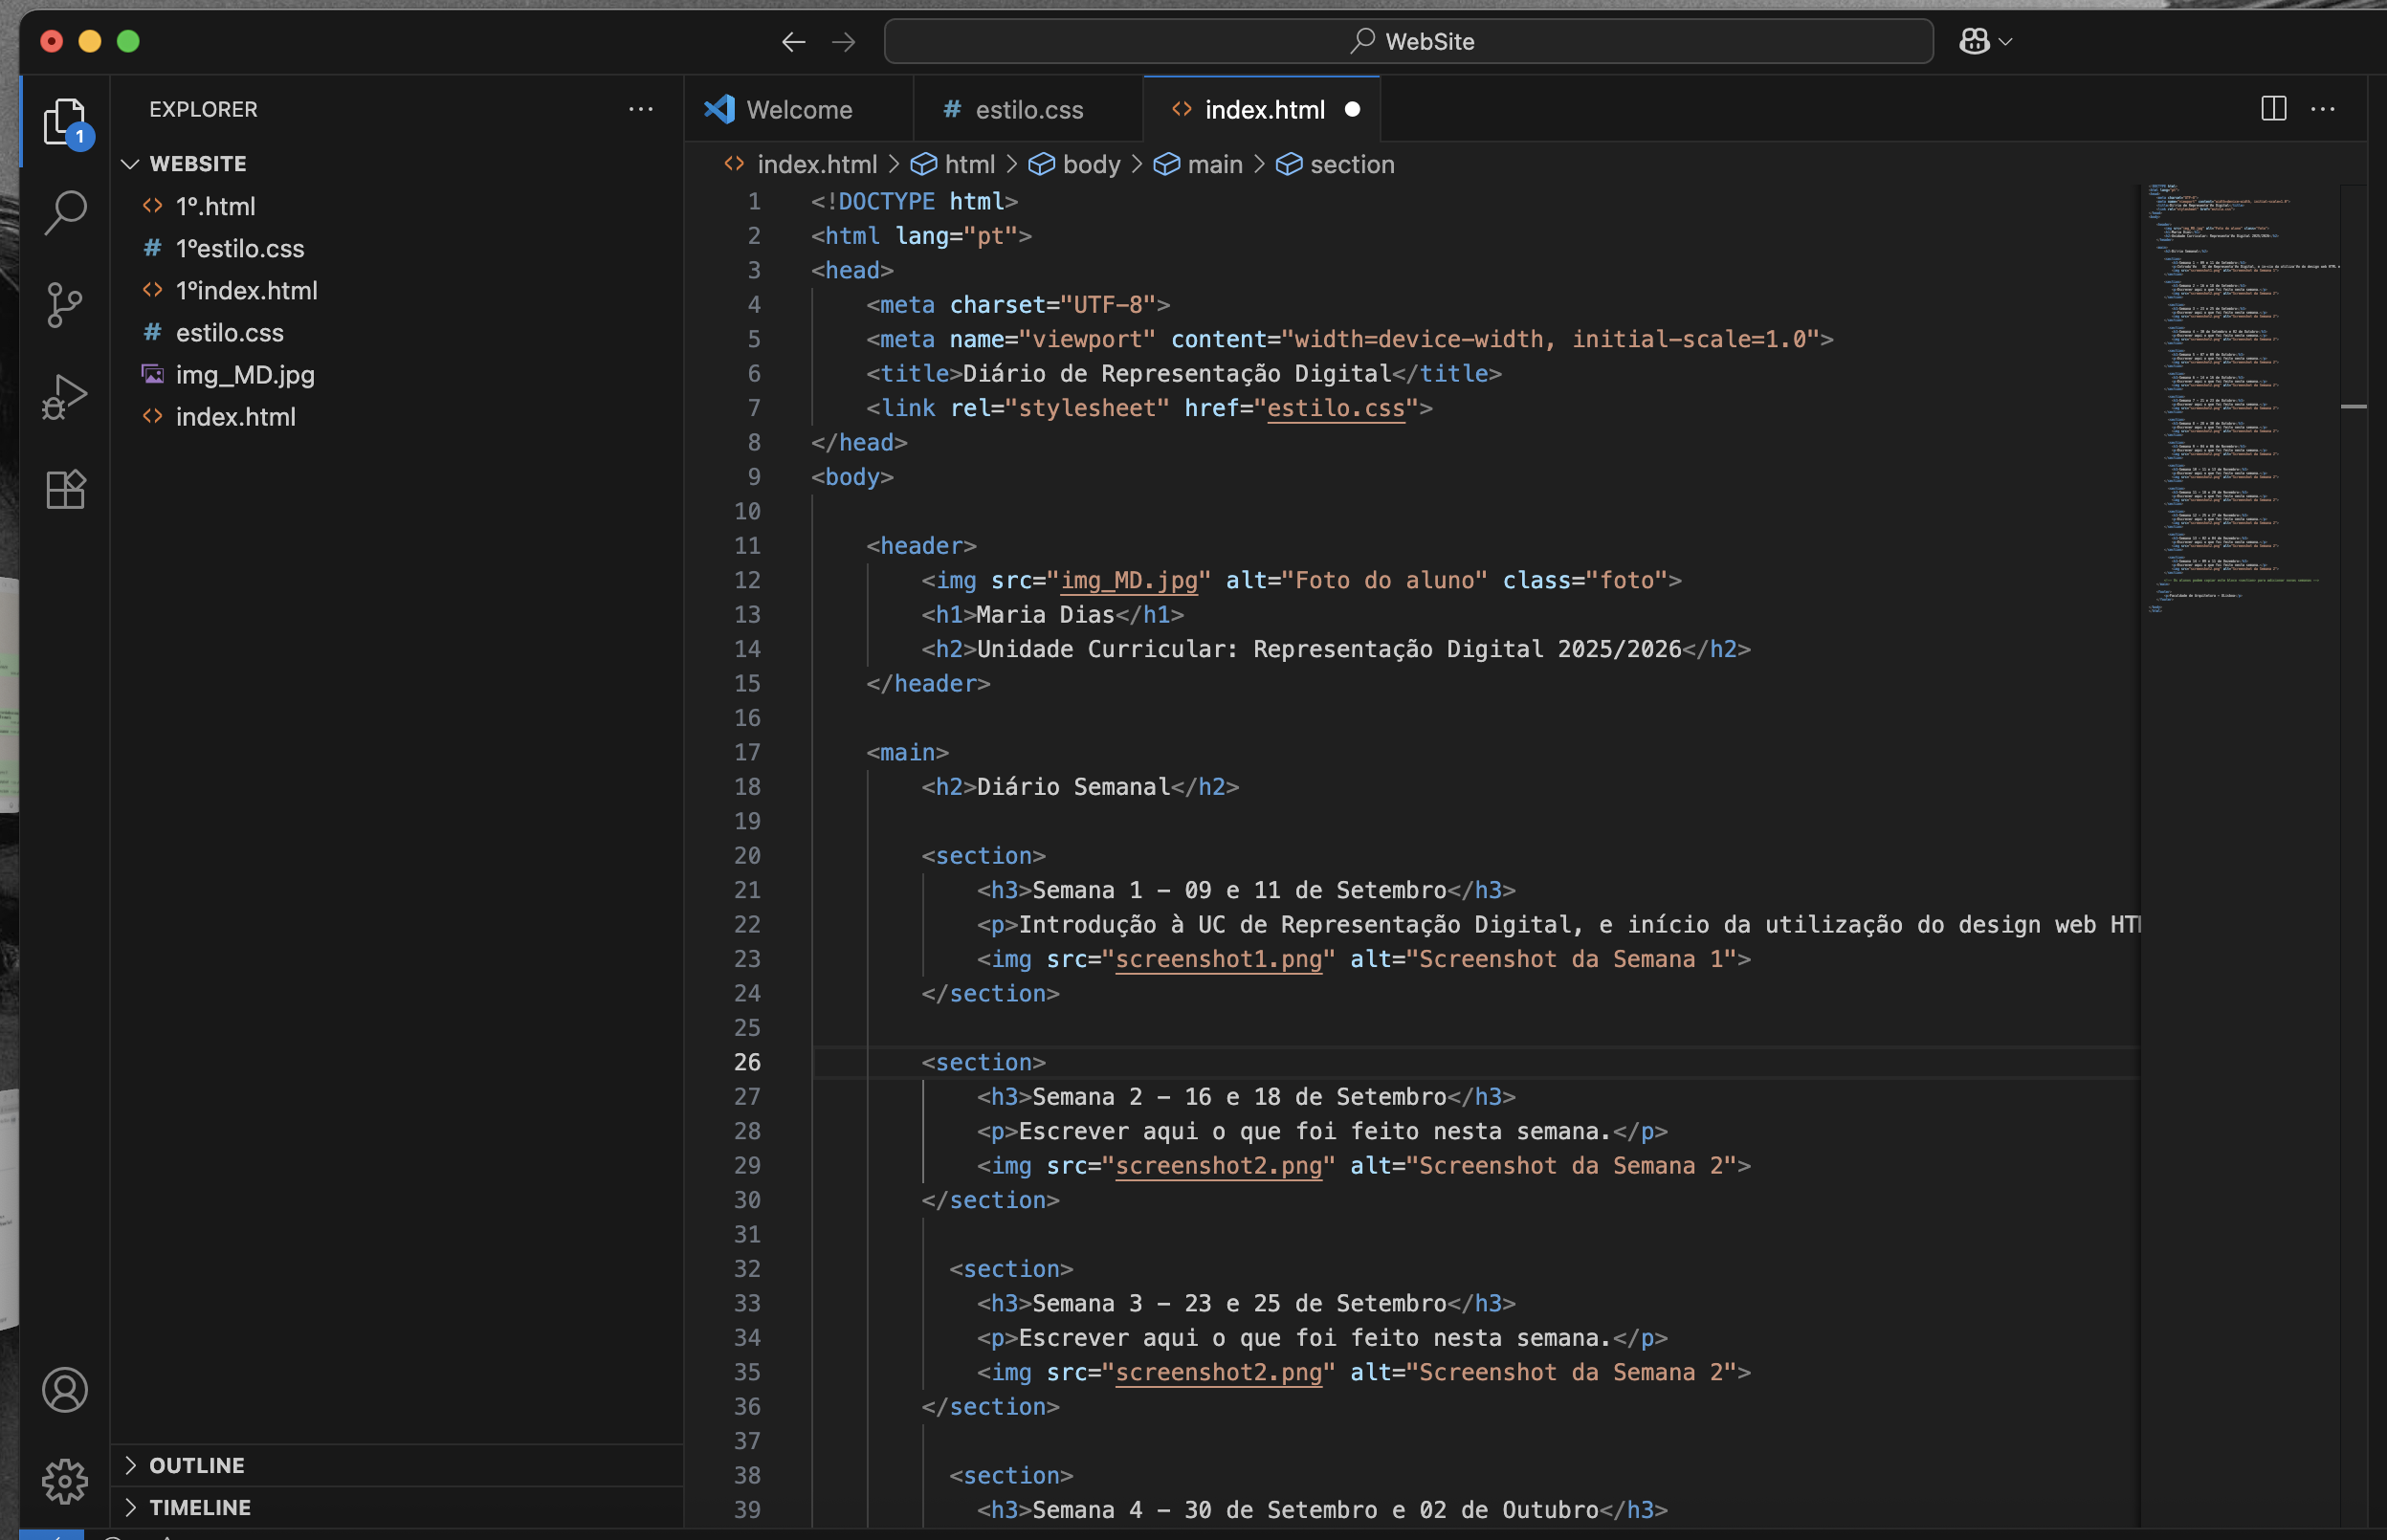This screenshot has width=2387, height=1540.
Task: Split the editor to the right
Action: coord(2273,109)
